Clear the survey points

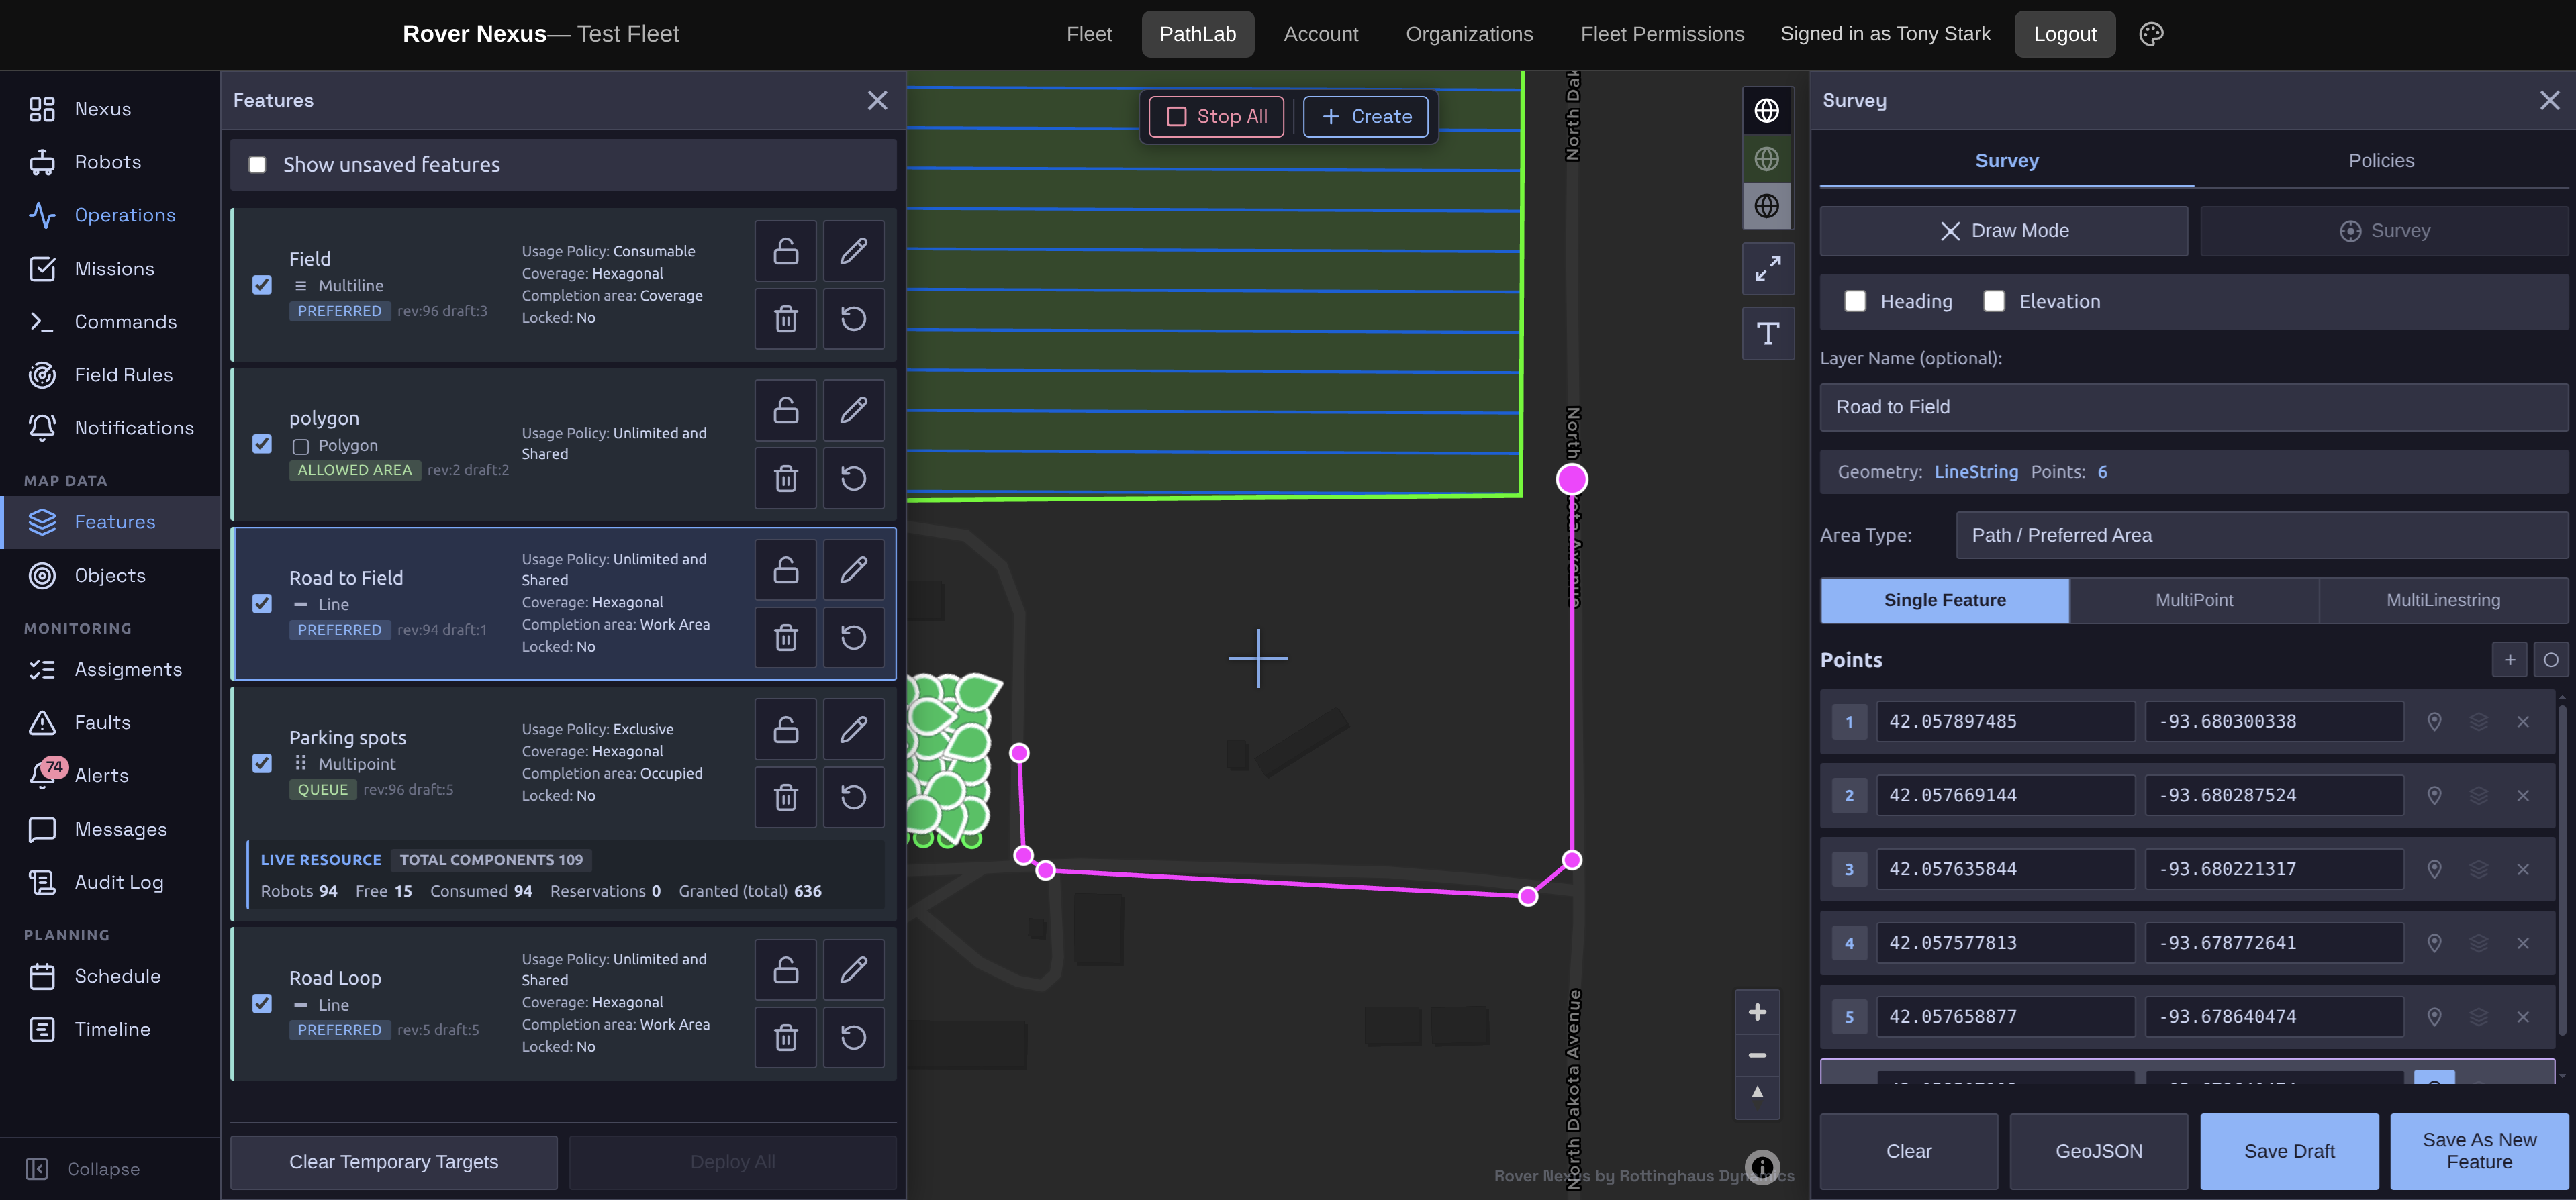[x=1908, y=1151]
